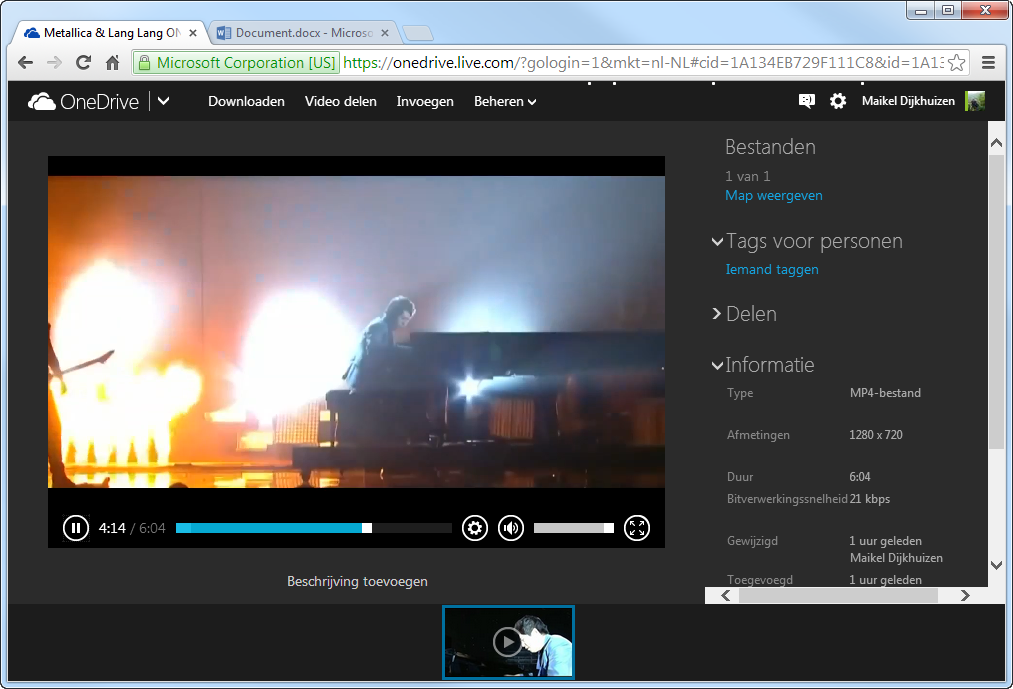Bookmark this page with the star

[957, 63]
